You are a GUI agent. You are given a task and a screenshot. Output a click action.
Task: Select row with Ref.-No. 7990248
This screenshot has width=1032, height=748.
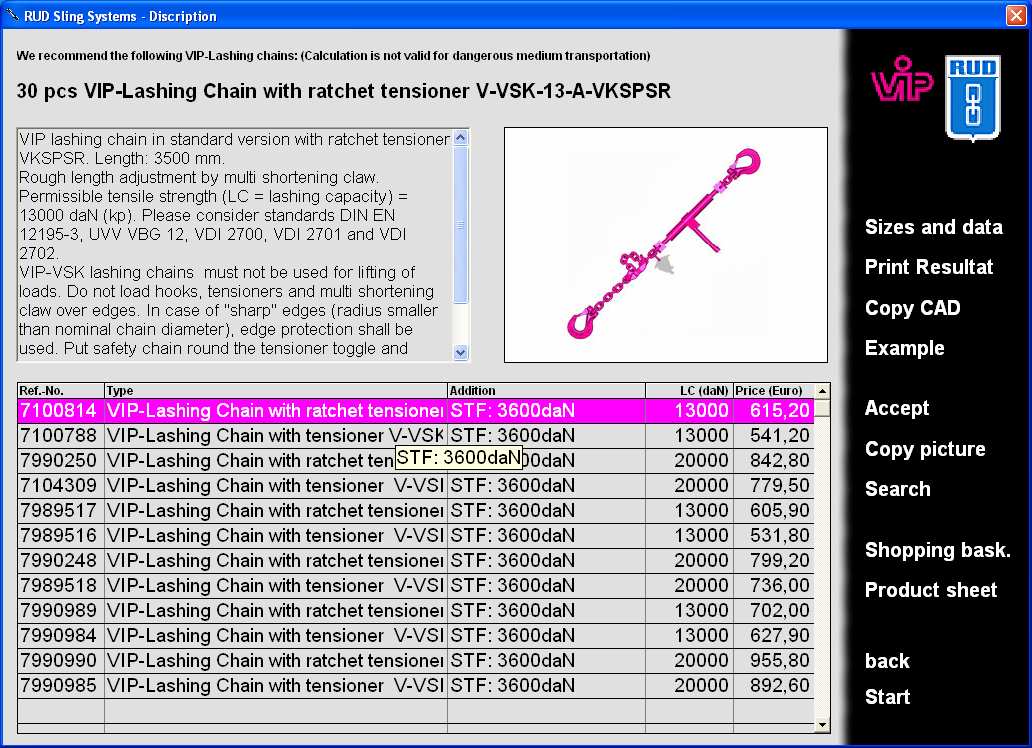click(x=416, y=561)
